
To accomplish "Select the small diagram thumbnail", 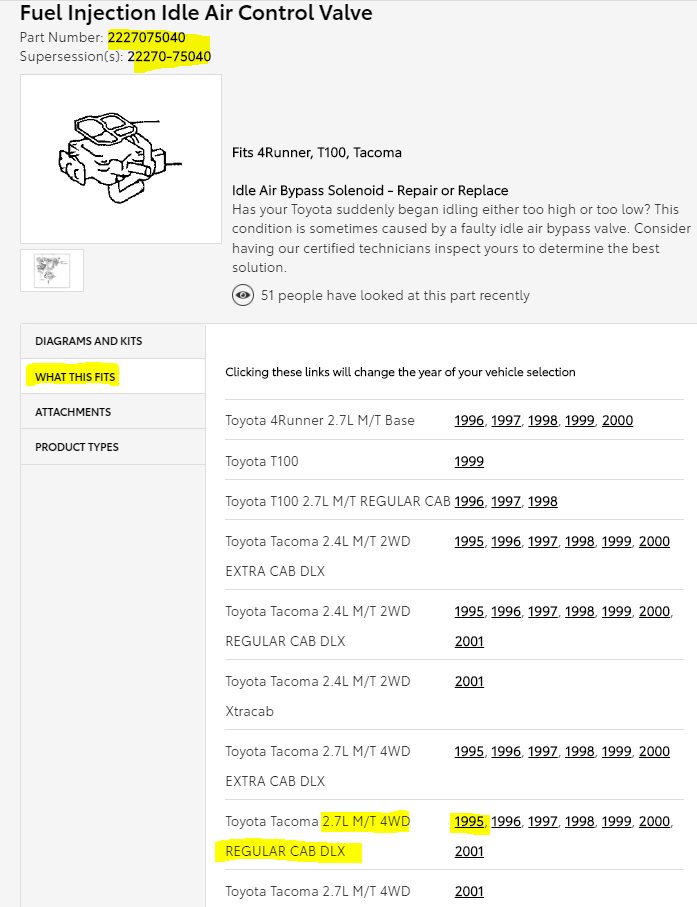I will (52, 270).
